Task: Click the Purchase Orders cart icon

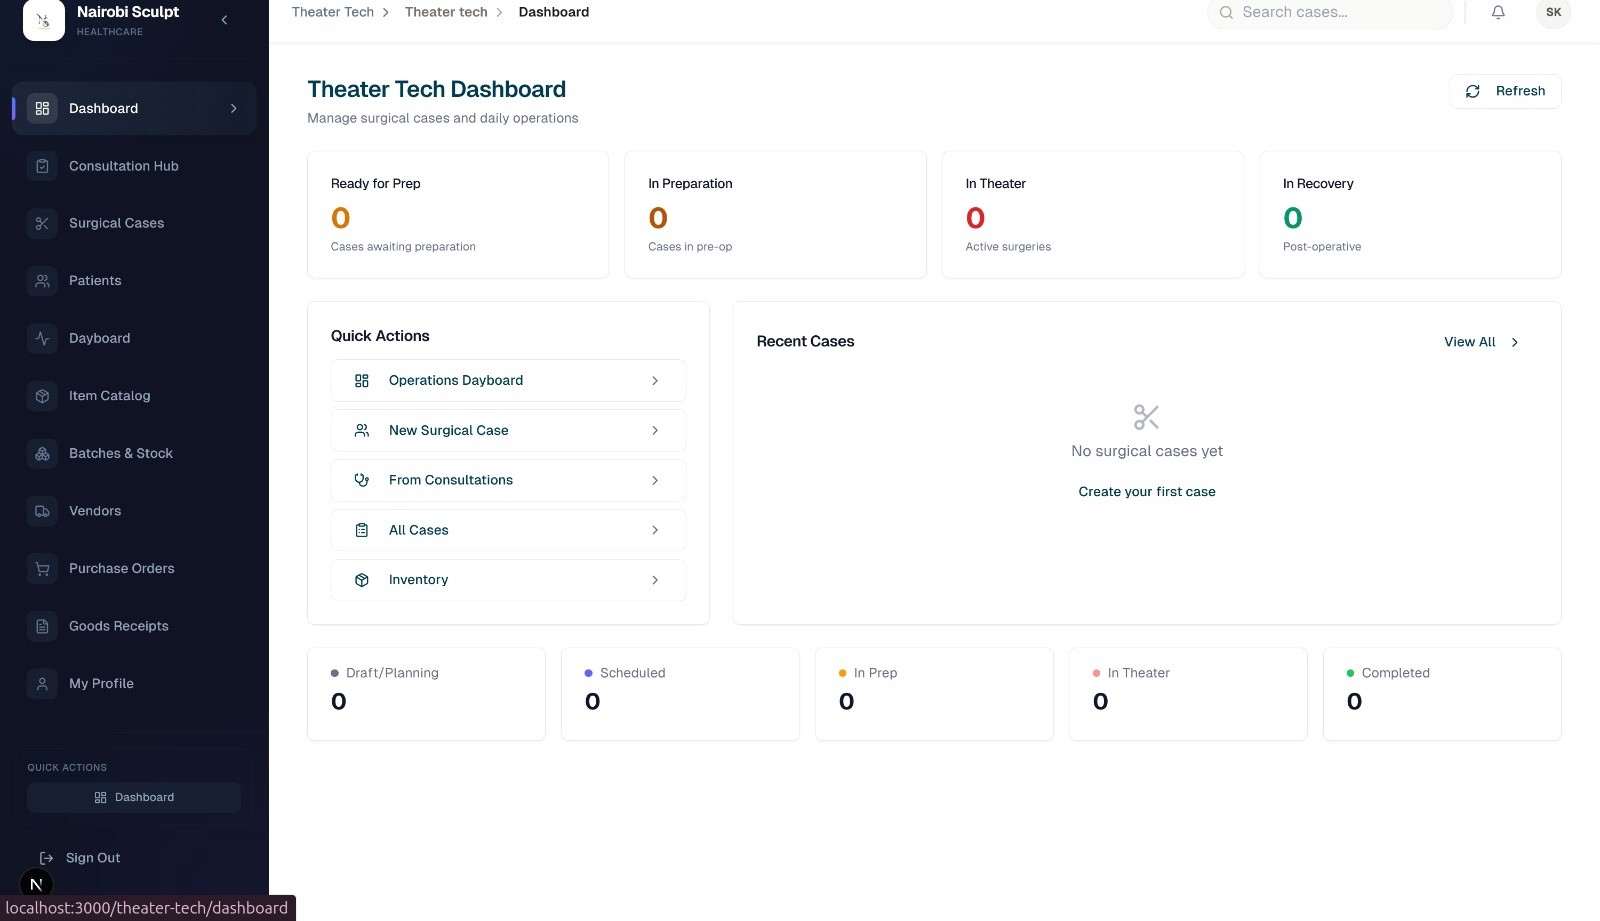Action: pyautogui.click(x=42, y=568)
